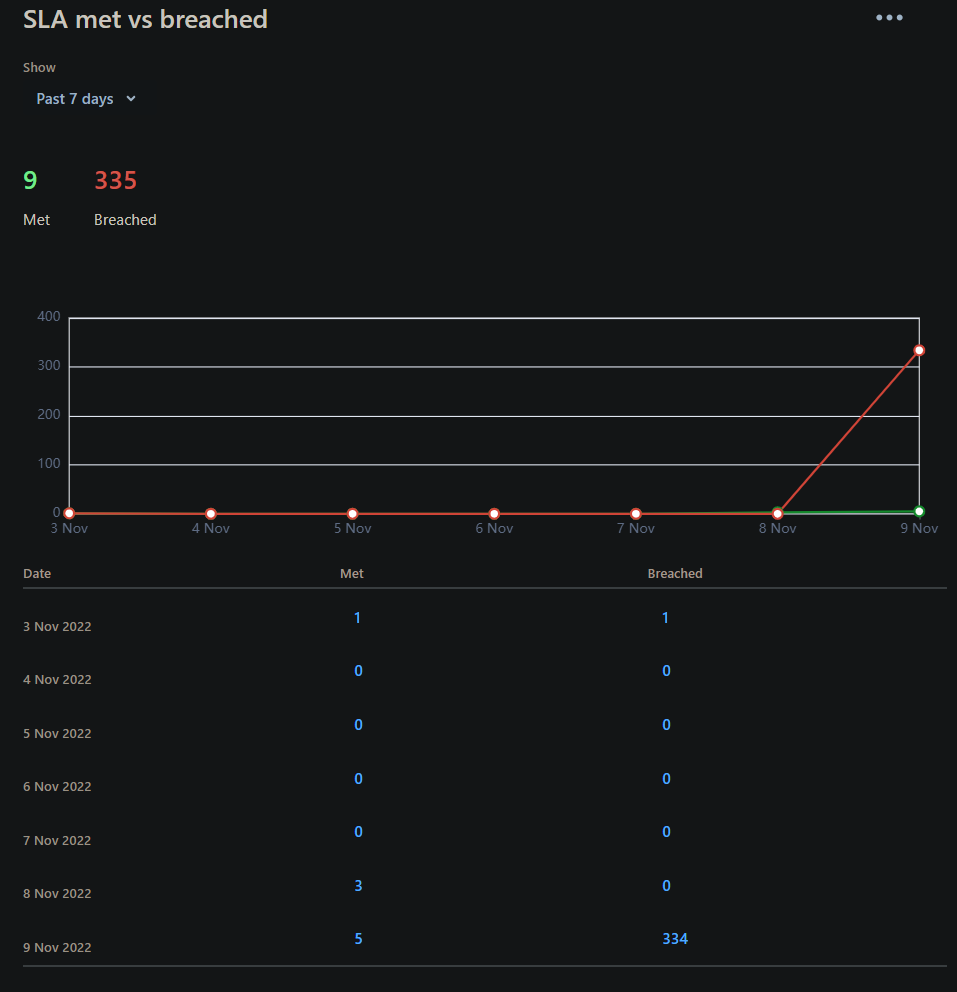The image size is (957, 992).
Task: Toggle the Breached series via its red total
Action: (115, 180)
